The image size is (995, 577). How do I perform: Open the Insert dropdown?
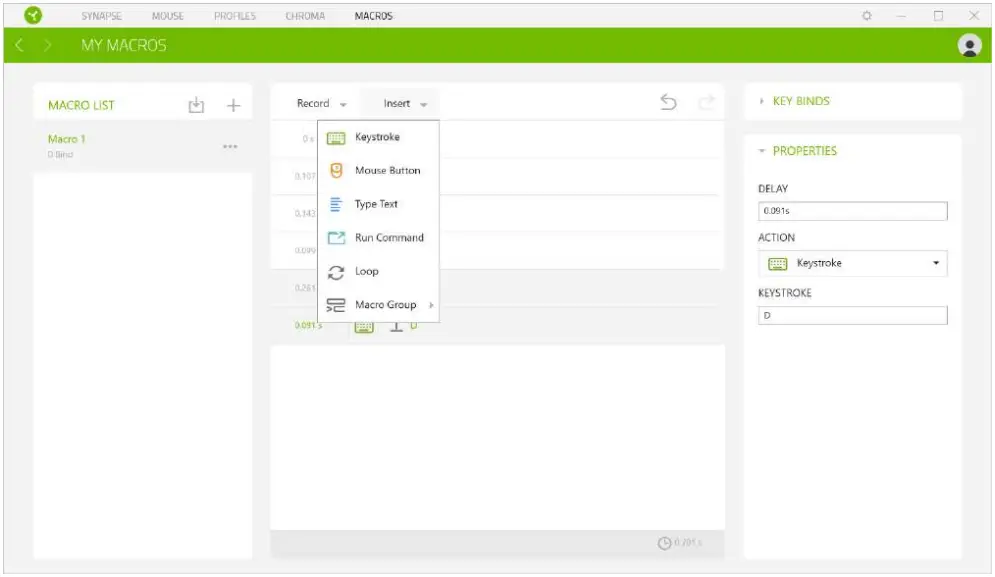click(405, 103)
